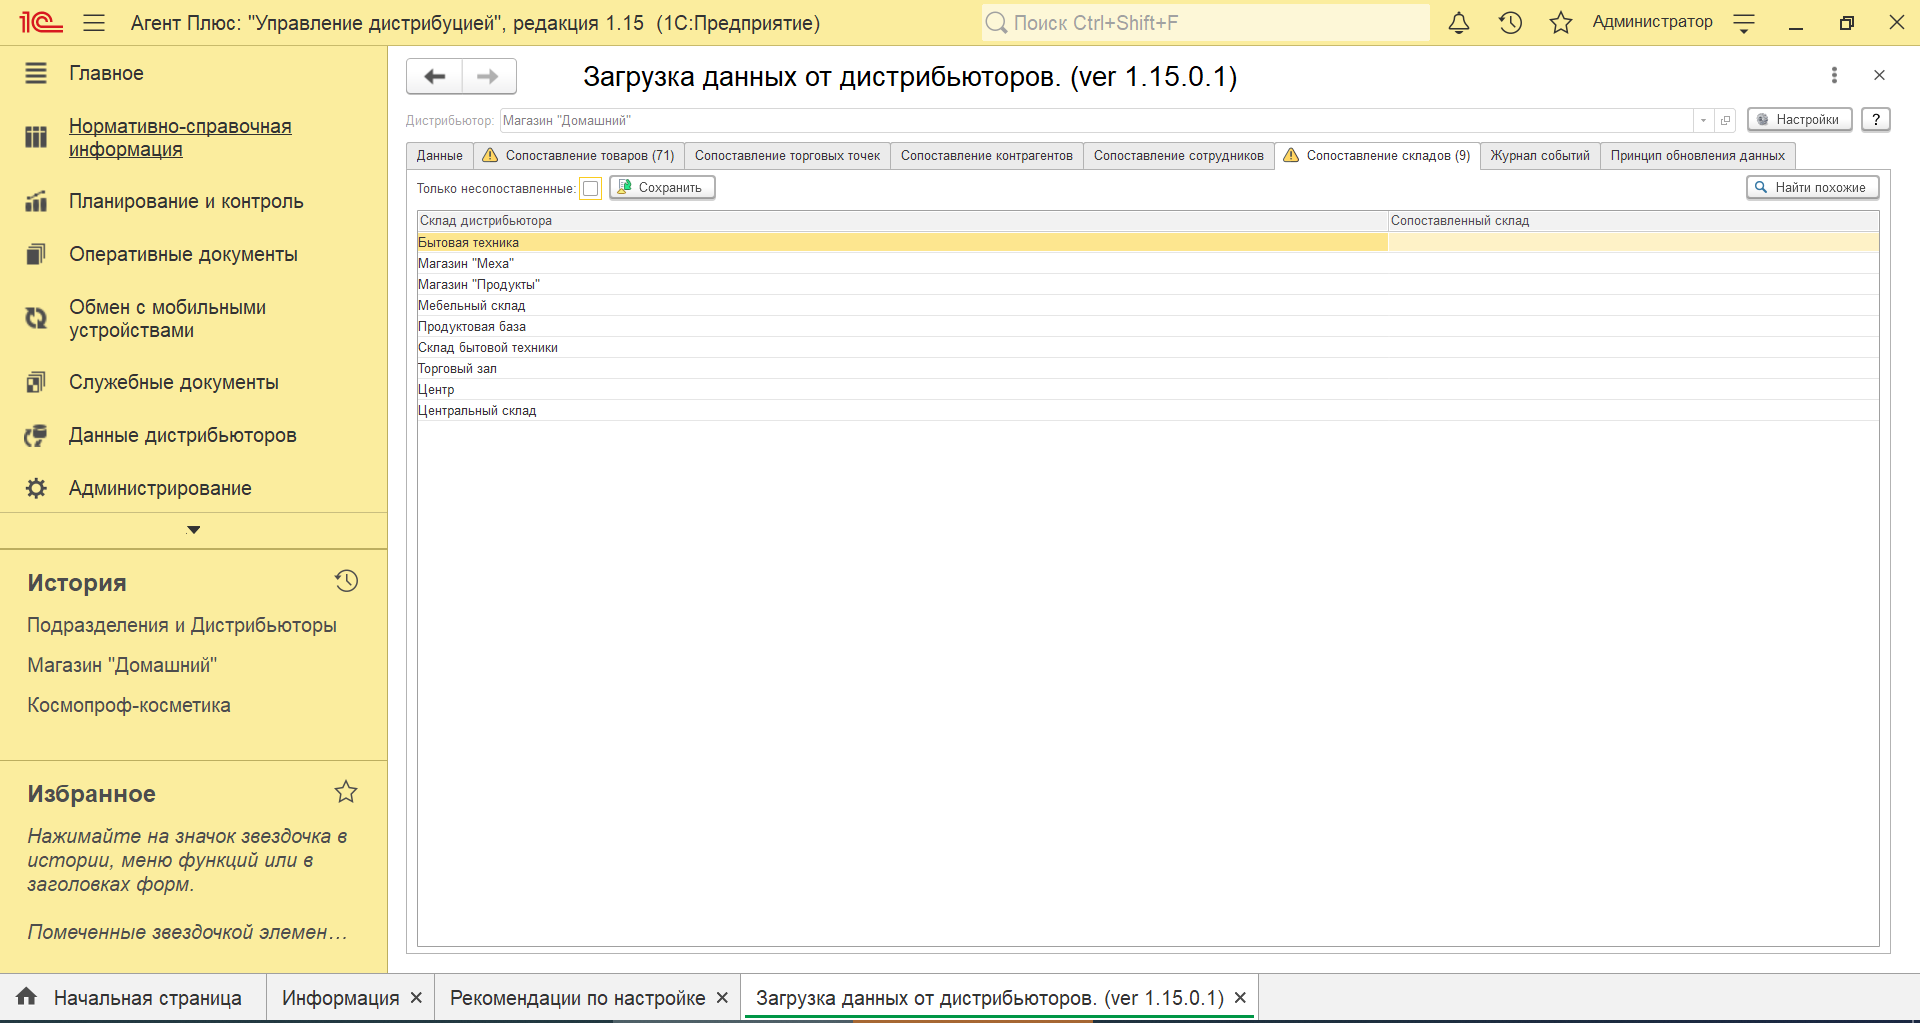1920x1023 pixels.
Task: Click the Склад дистрибьютора column header
Action: click(x=902, y=221)
